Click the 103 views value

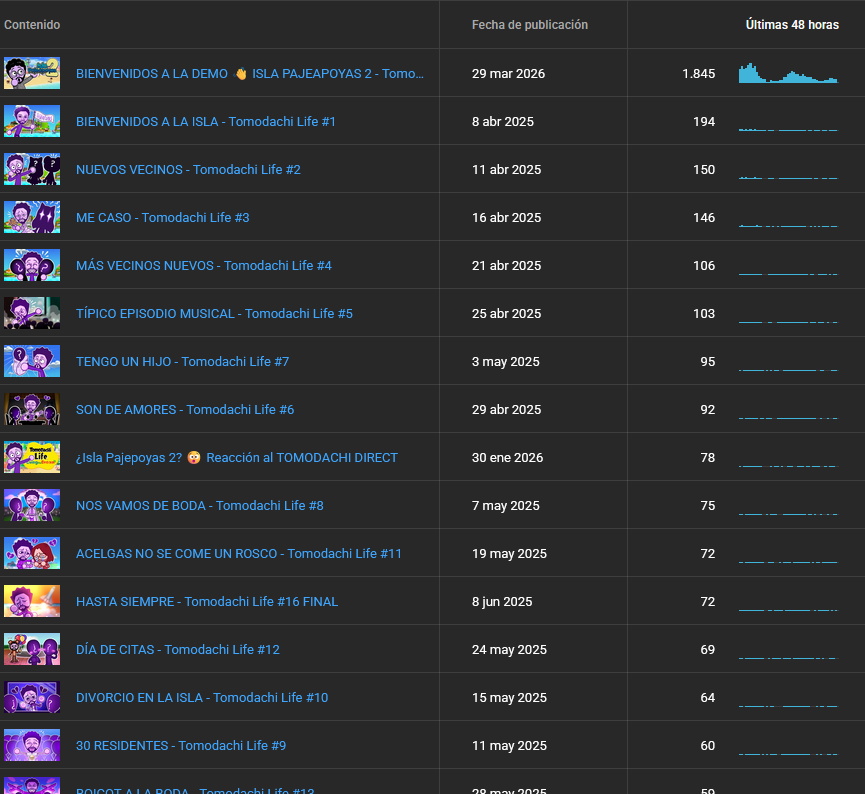(x=704, y=313)
